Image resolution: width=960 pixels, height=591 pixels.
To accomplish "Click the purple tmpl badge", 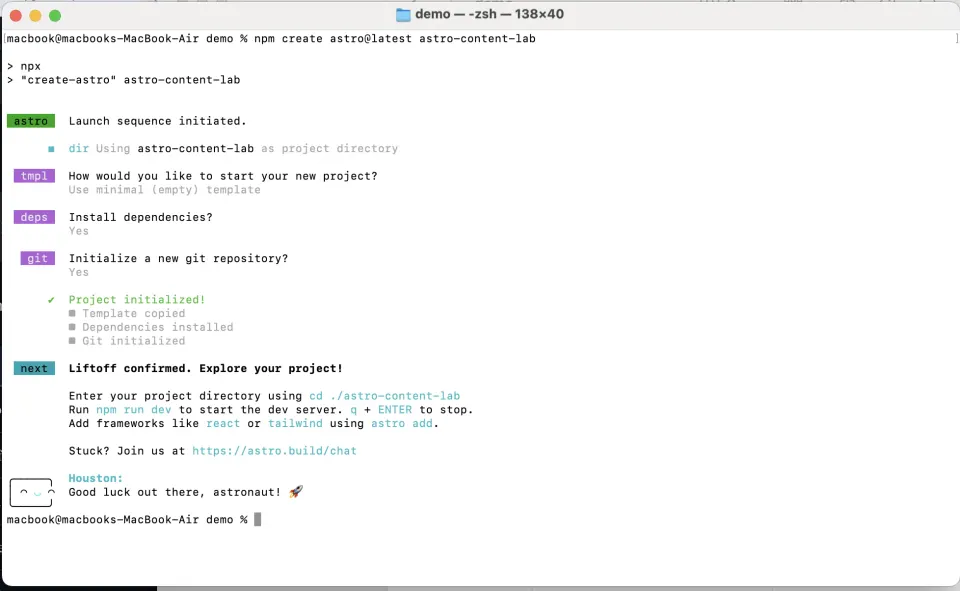I will click(x=34, y=176).
